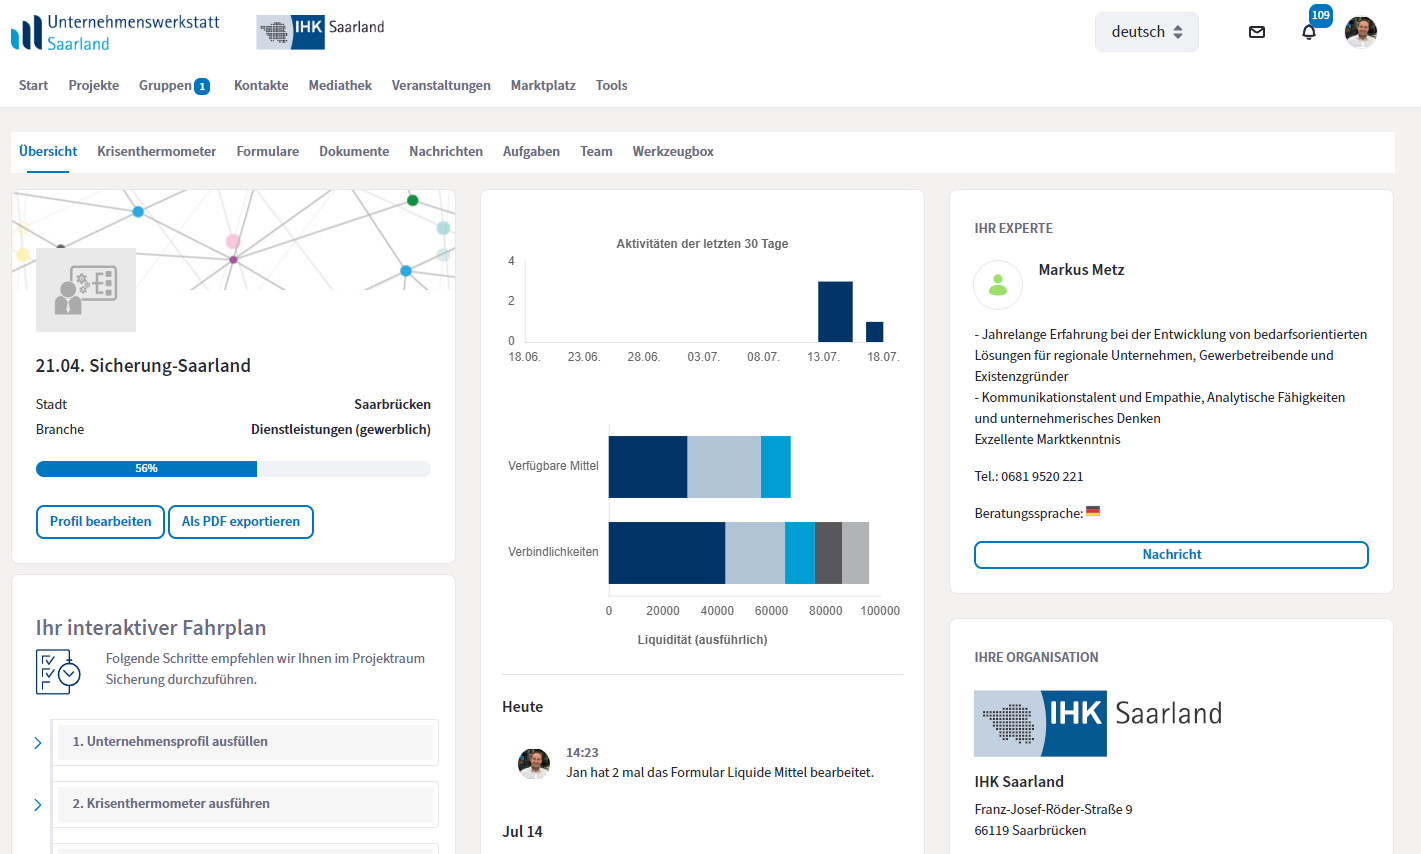The width and height of the screenshot is (1421, 854).
Task: Click the Unternehmenswerkstatt Saarland logo
Action: tap(115, 32)
